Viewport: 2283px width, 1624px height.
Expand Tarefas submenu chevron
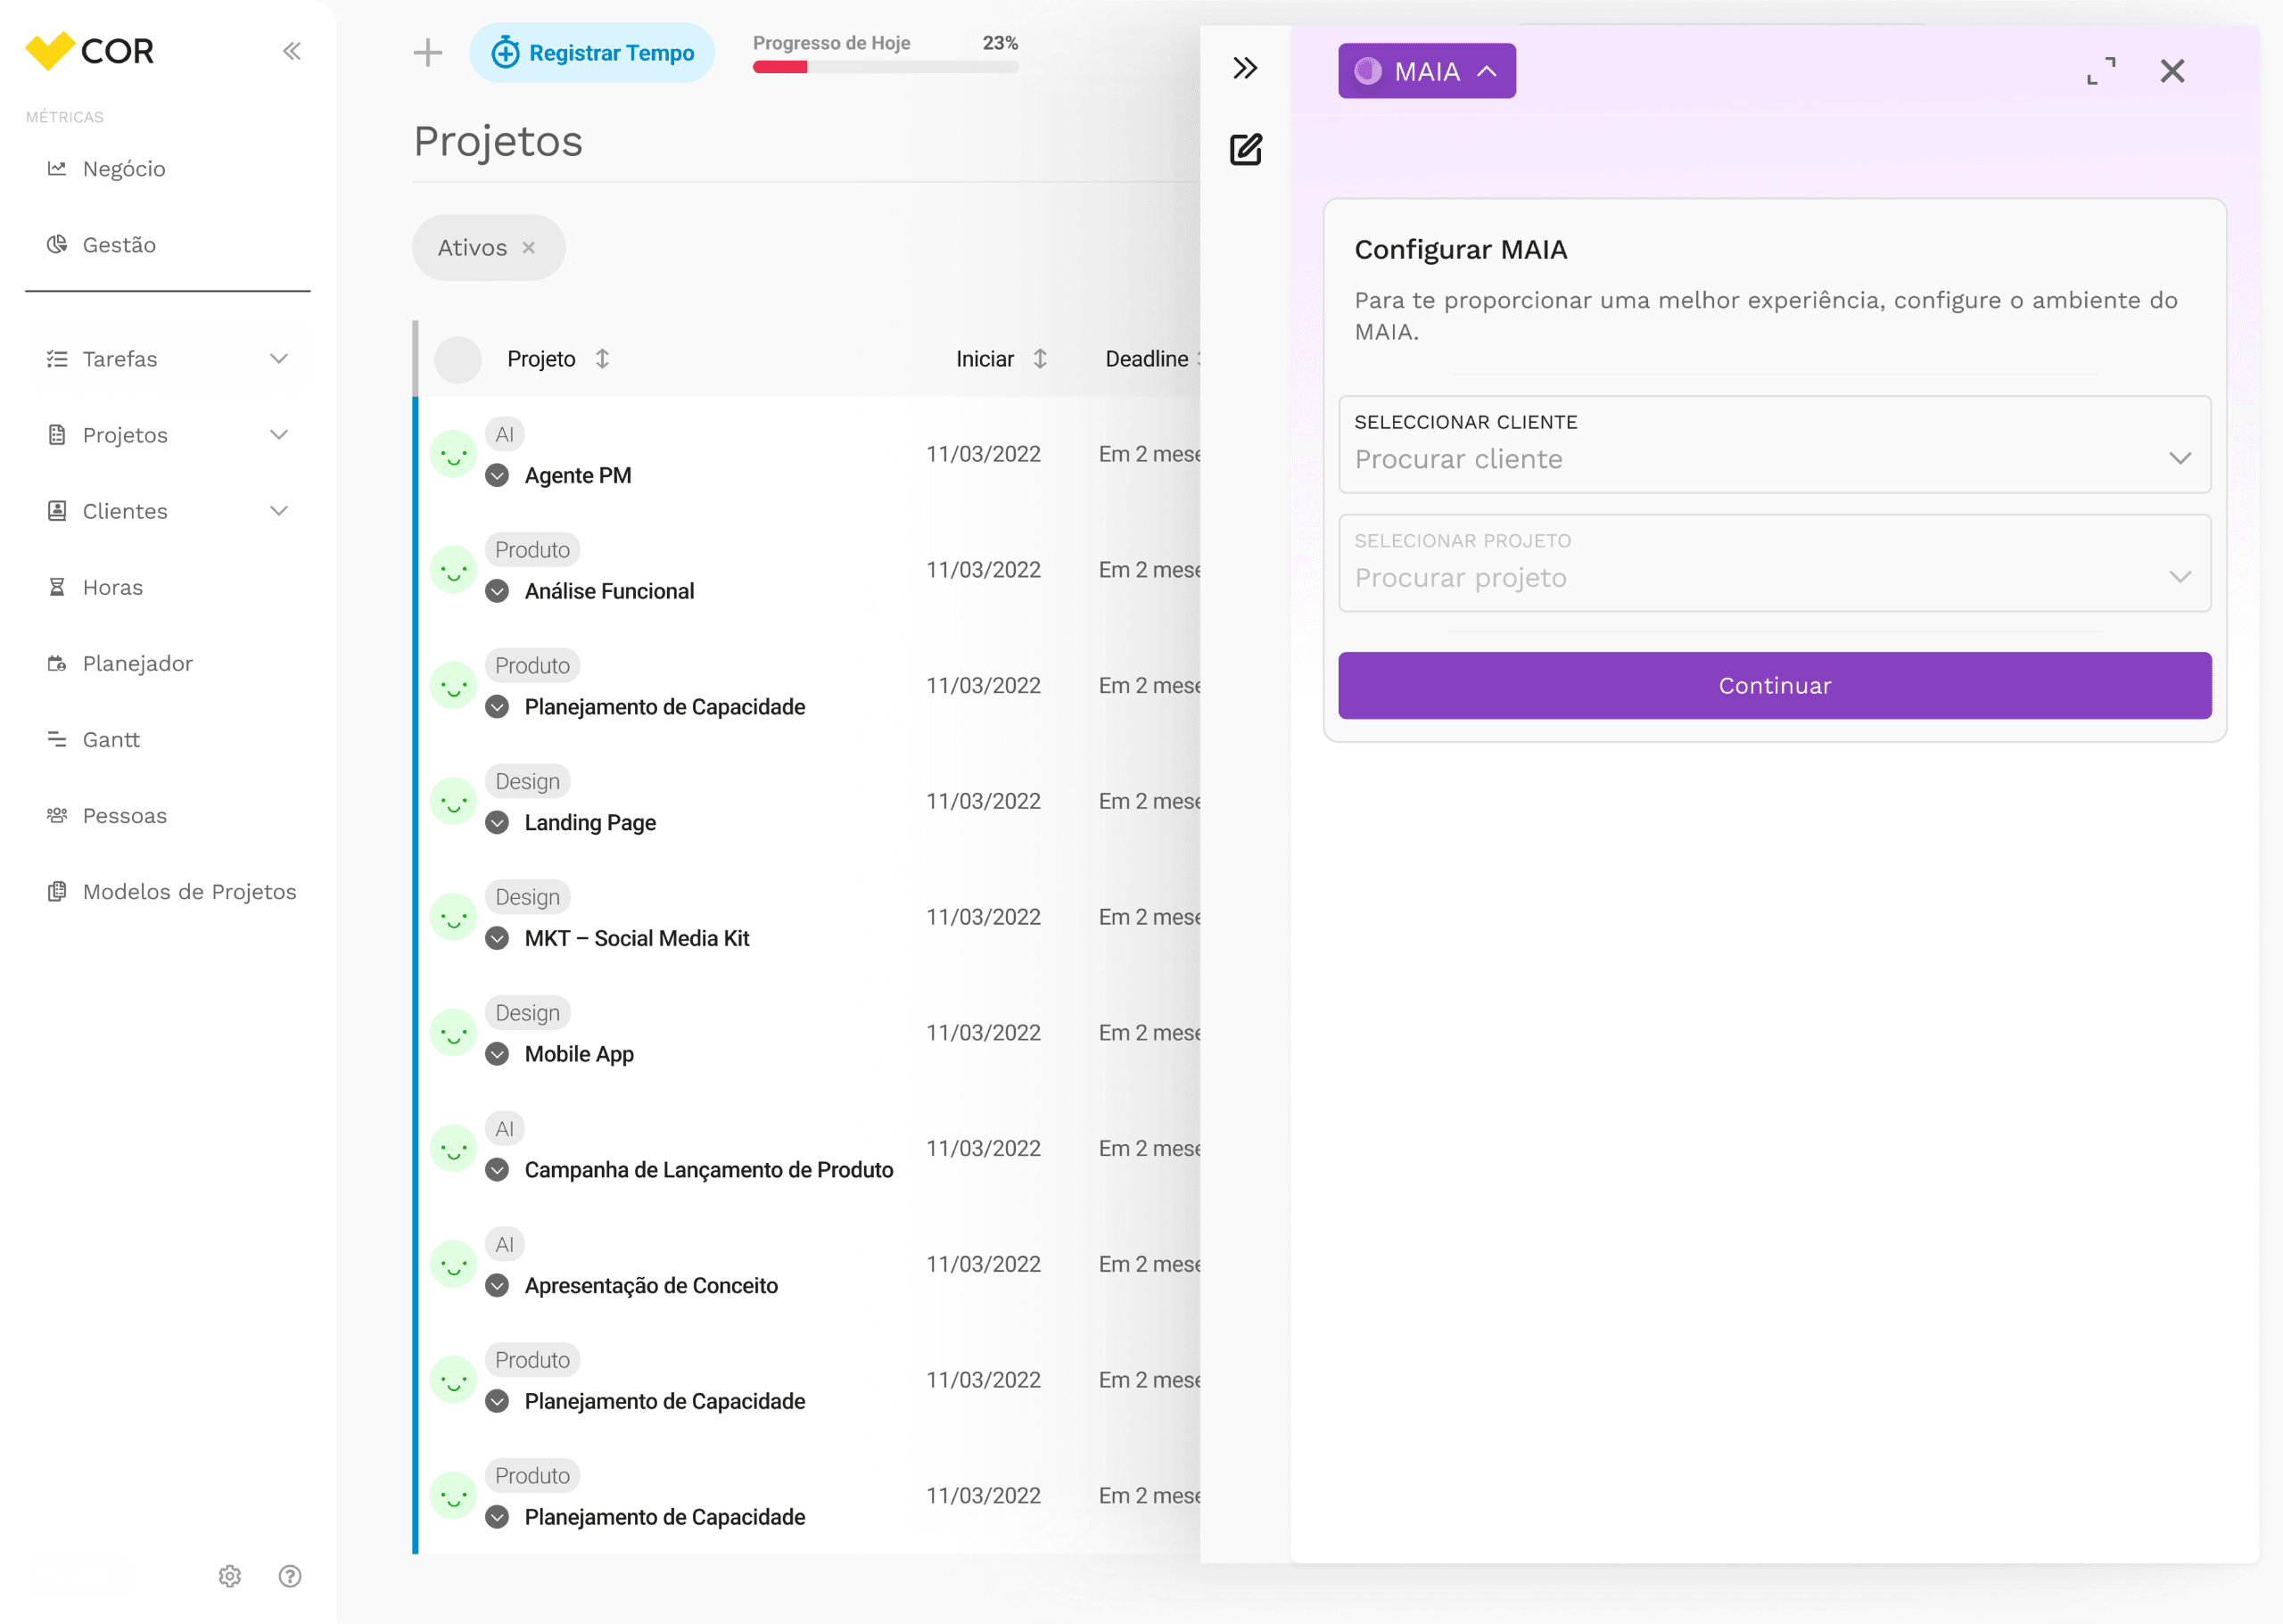tap(279, 359)
